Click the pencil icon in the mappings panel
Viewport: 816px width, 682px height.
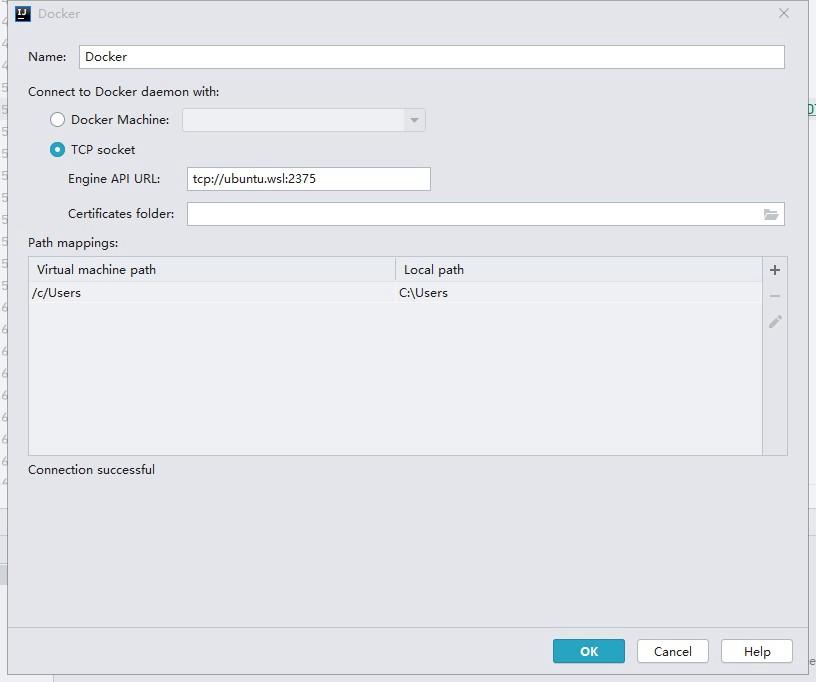click(x=776, y=321)
